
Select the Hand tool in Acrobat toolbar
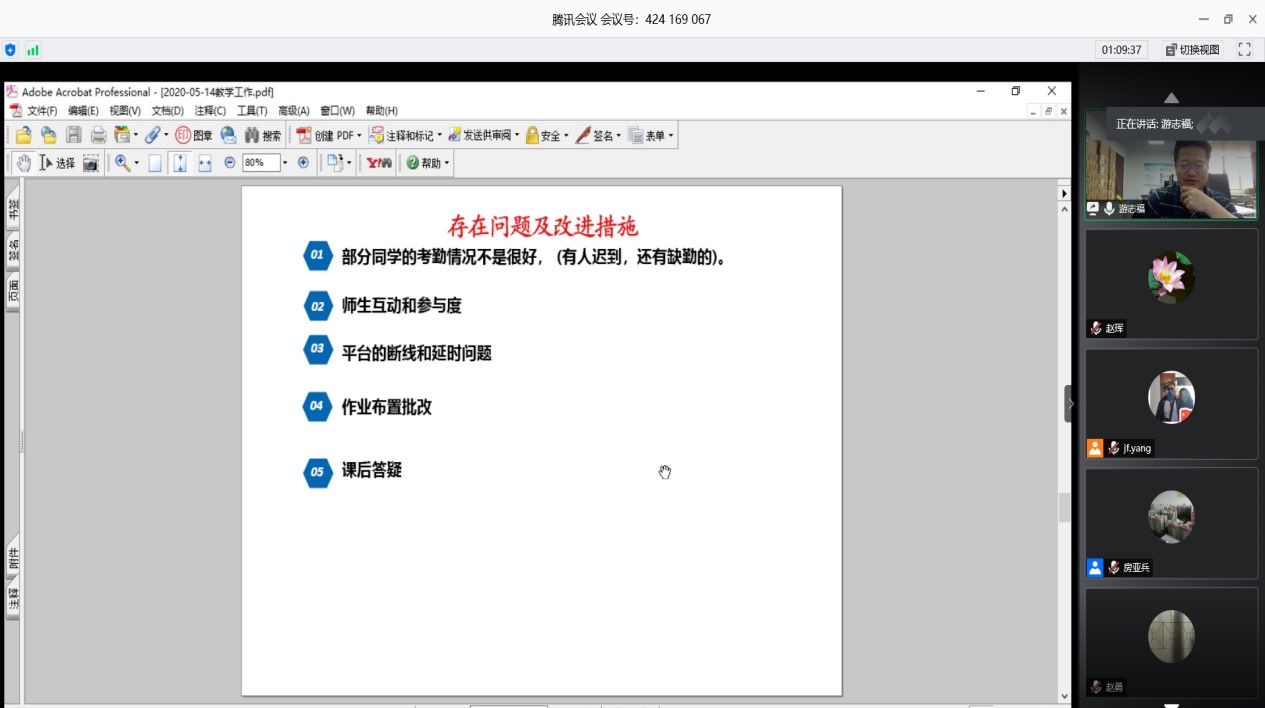coord(23,163)
